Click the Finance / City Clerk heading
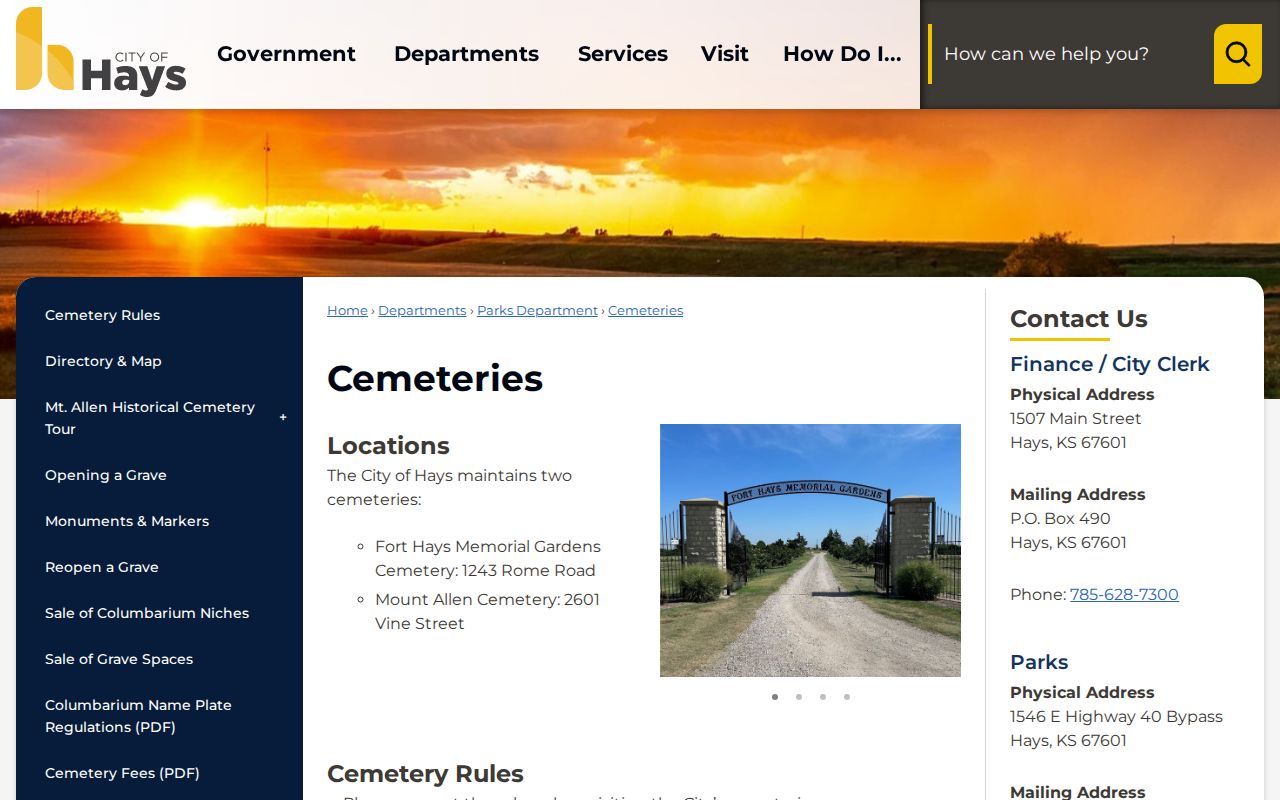Image resolution: width=1280 pixels, height=800 pixels. pyautogui.click(x=1109, y=364)
